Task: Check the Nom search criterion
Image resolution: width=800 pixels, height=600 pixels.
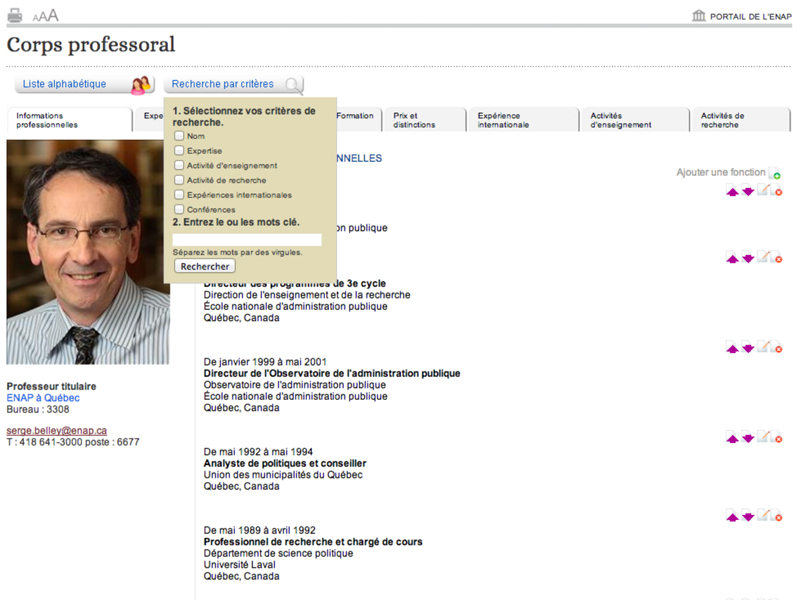Action: pos(179,136)
